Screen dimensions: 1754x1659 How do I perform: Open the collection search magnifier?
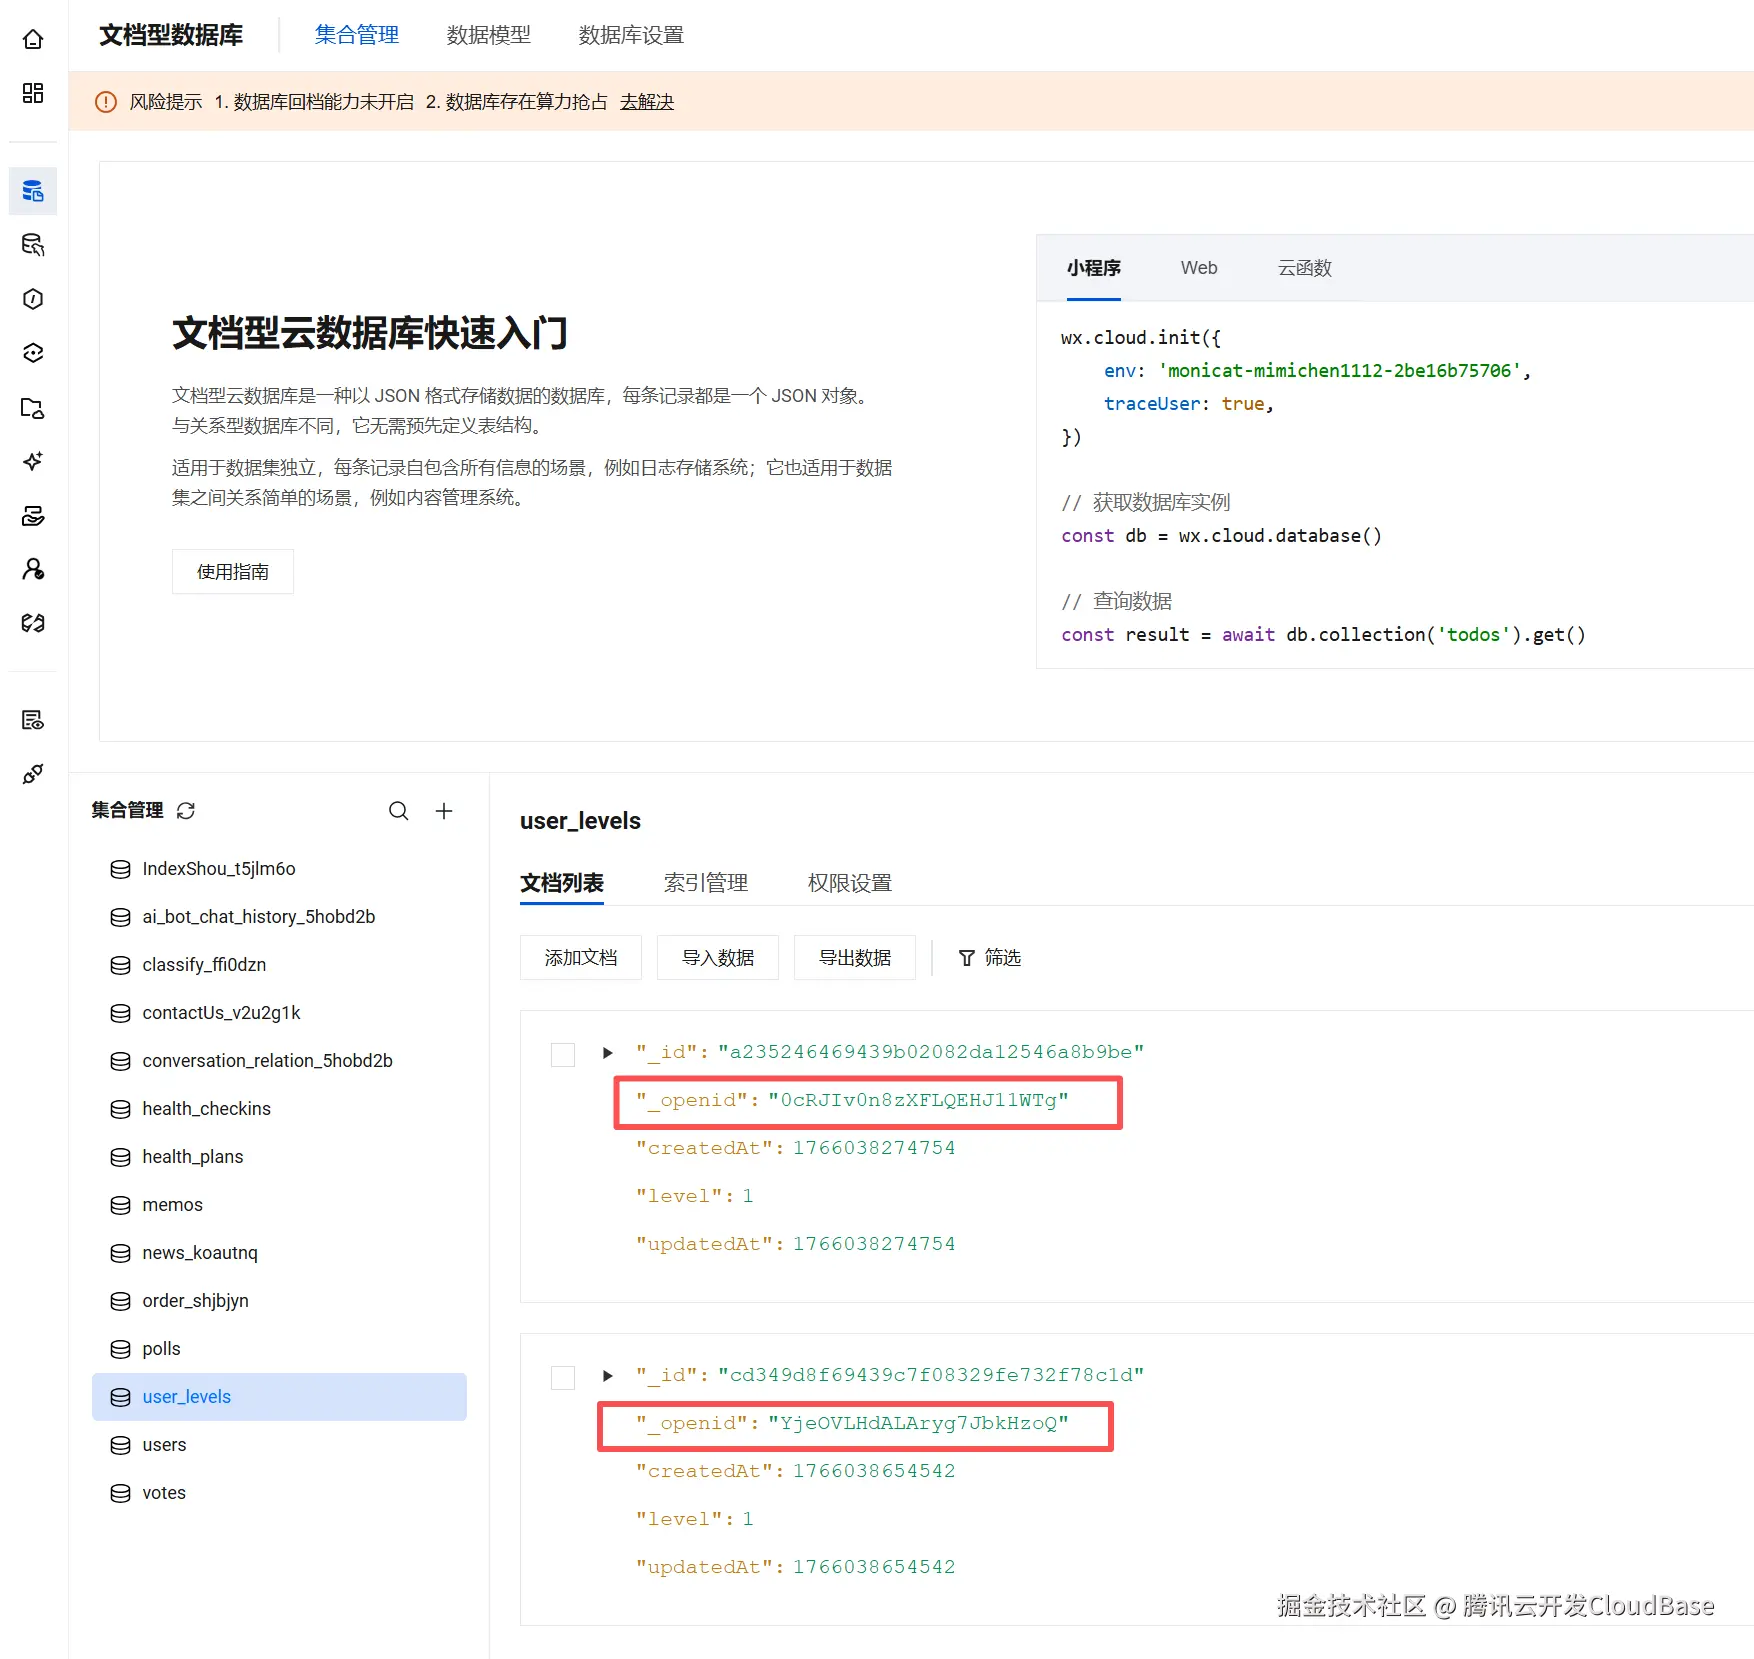pos(398,811)
